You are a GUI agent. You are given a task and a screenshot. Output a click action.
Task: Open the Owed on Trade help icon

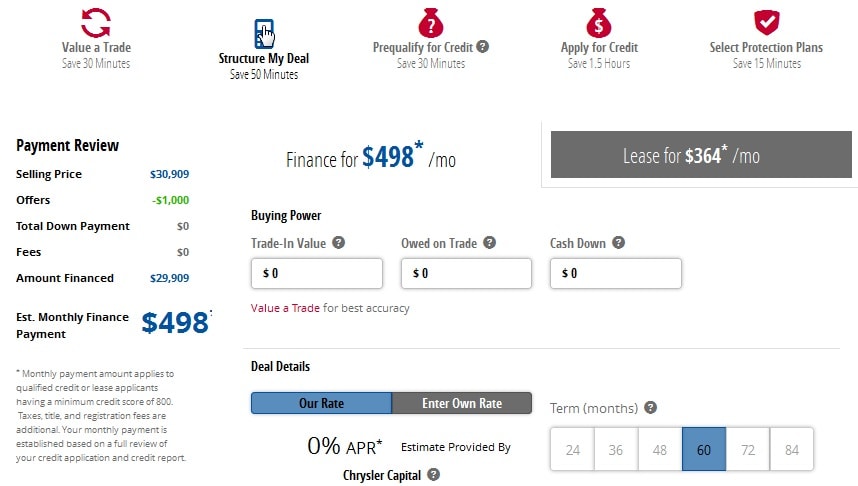tap(490, 242)
